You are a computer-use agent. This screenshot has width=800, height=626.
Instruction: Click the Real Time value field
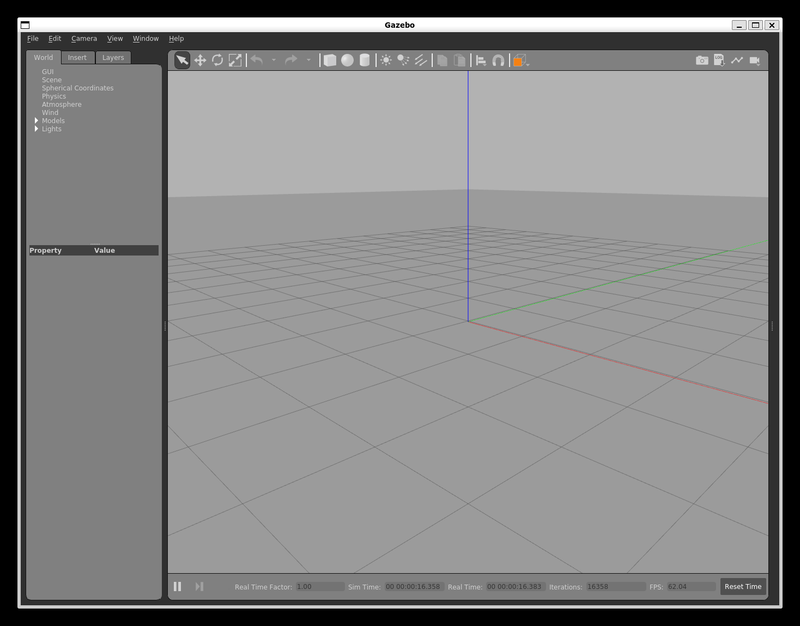pos(515,586)
